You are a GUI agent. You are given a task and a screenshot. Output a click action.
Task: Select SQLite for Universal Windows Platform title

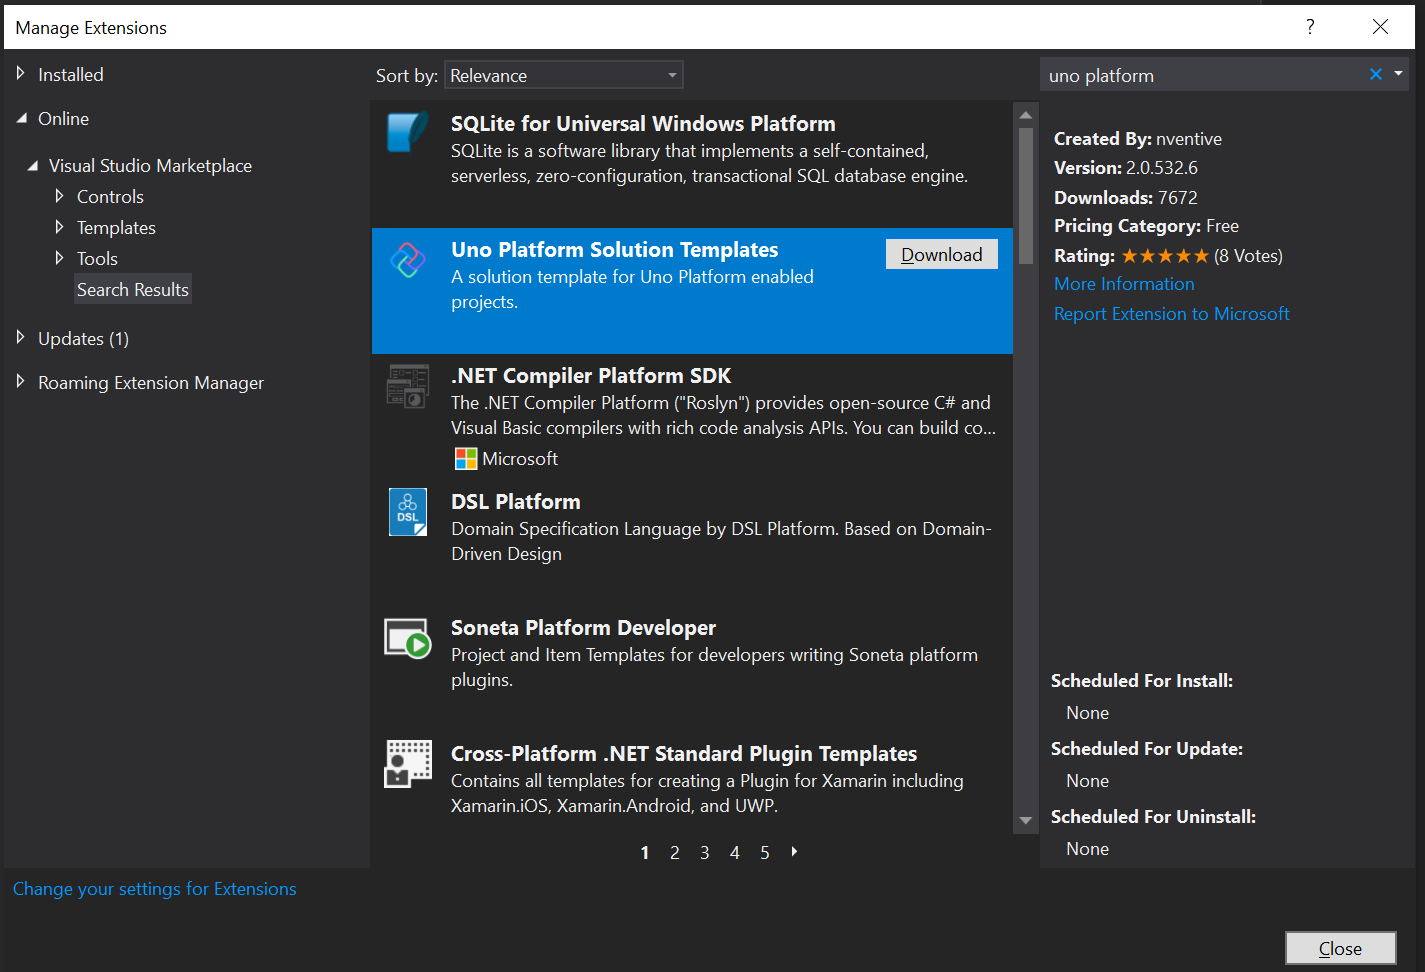coord(643,124)
